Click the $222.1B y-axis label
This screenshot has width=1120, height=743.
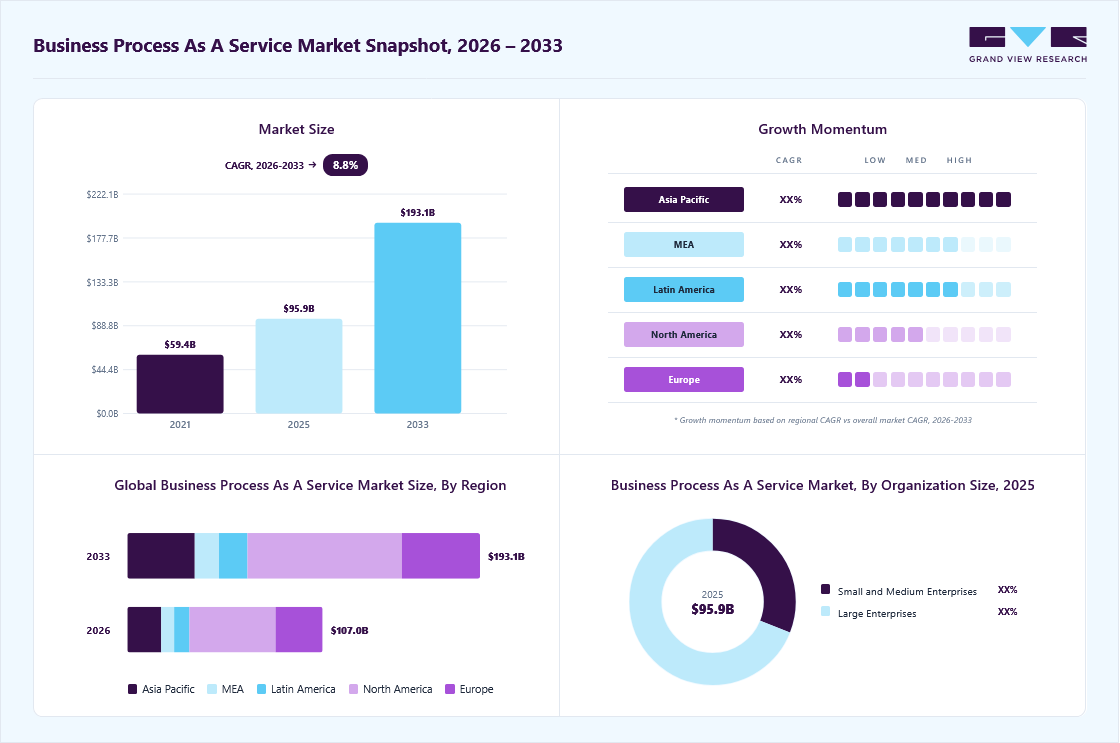[x=102, y=194]
